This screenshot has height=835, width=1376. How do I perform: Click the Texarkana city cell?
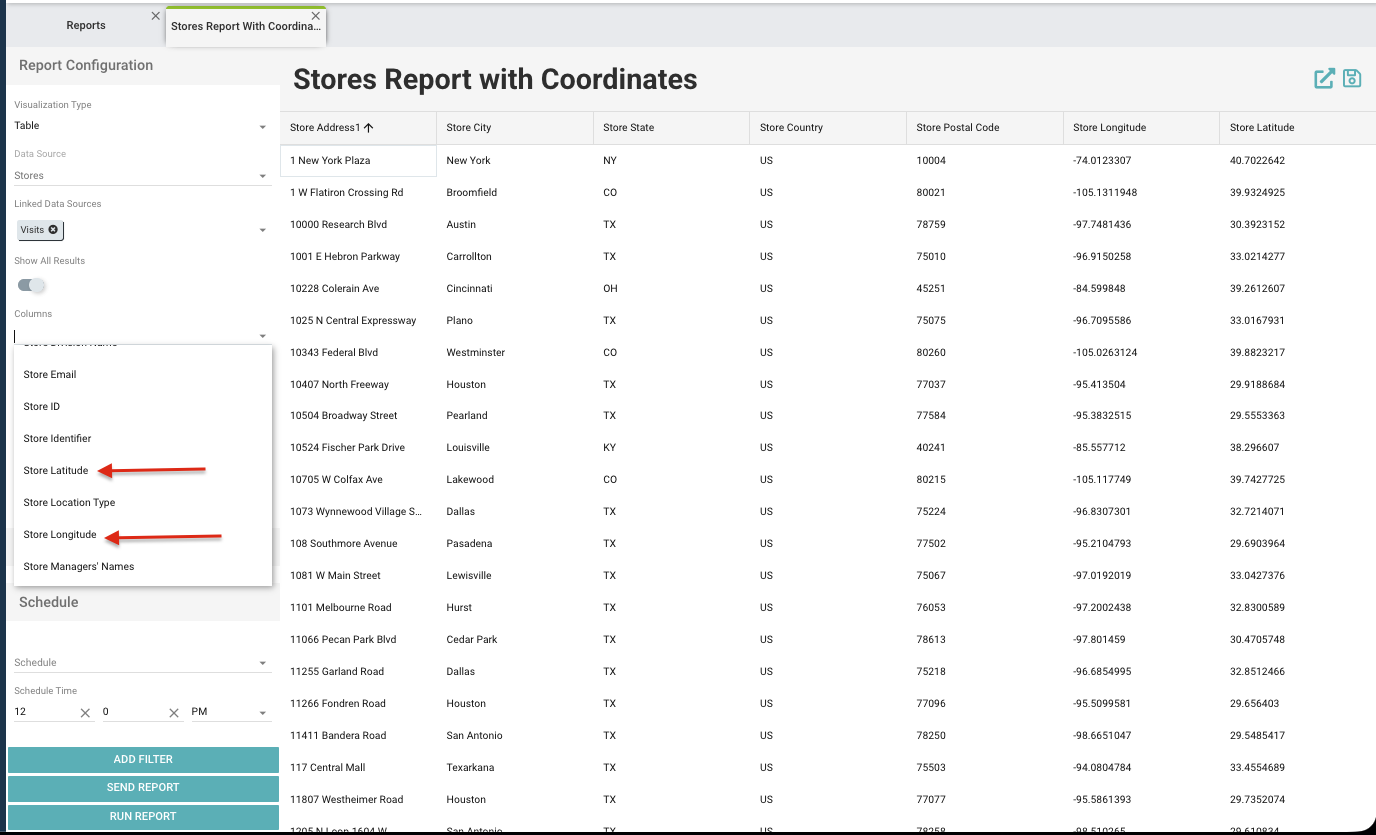515,768
